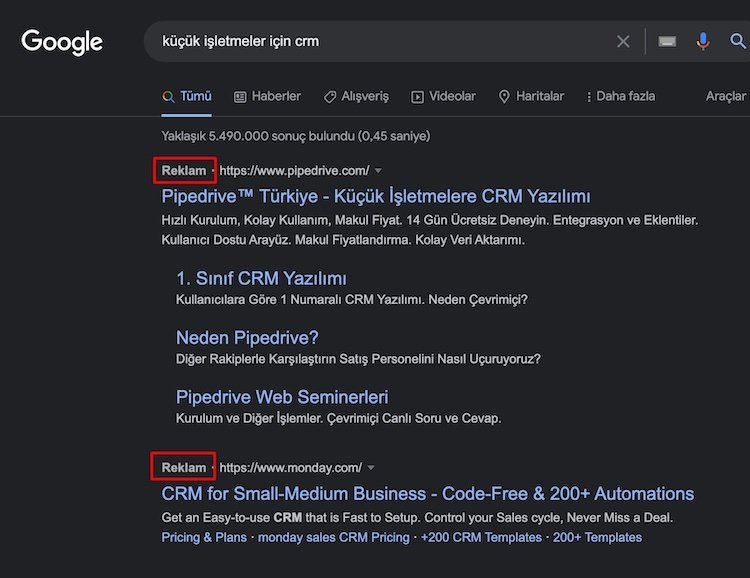Screen dimensions: 750x578
Task: Open the Neden Pipedrive? sitelink
Action: click(x=247, y=338)
